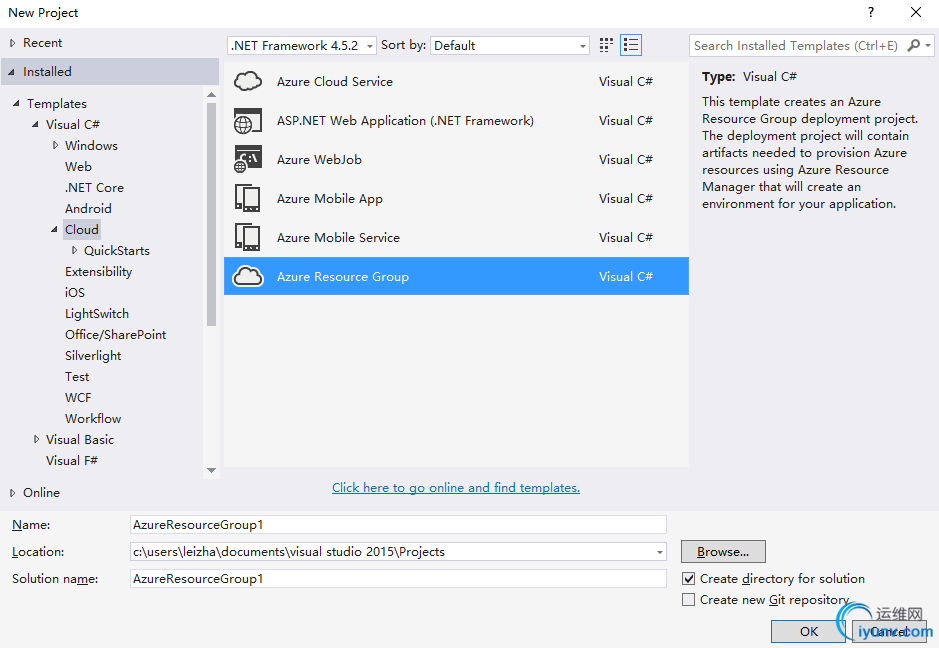The image size is (939, 648).
Task: Click the Azure Resource Group cloud icon
Action: (248, 276)
